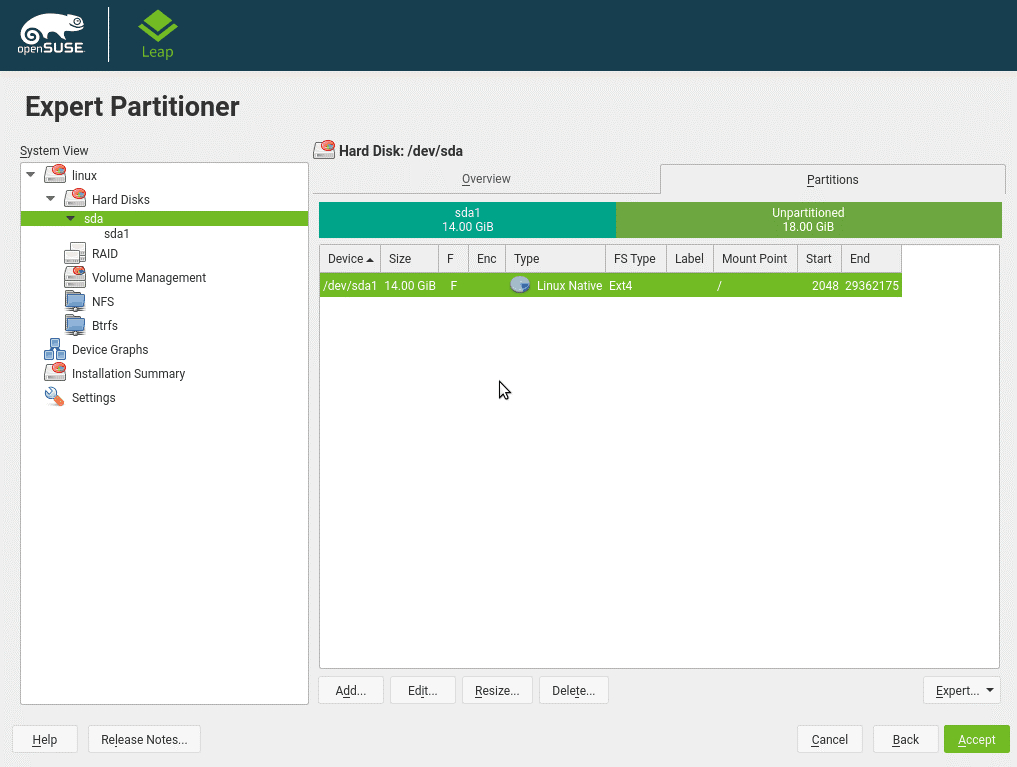
Task: Open Settings tree label
Action: (94, 397)
